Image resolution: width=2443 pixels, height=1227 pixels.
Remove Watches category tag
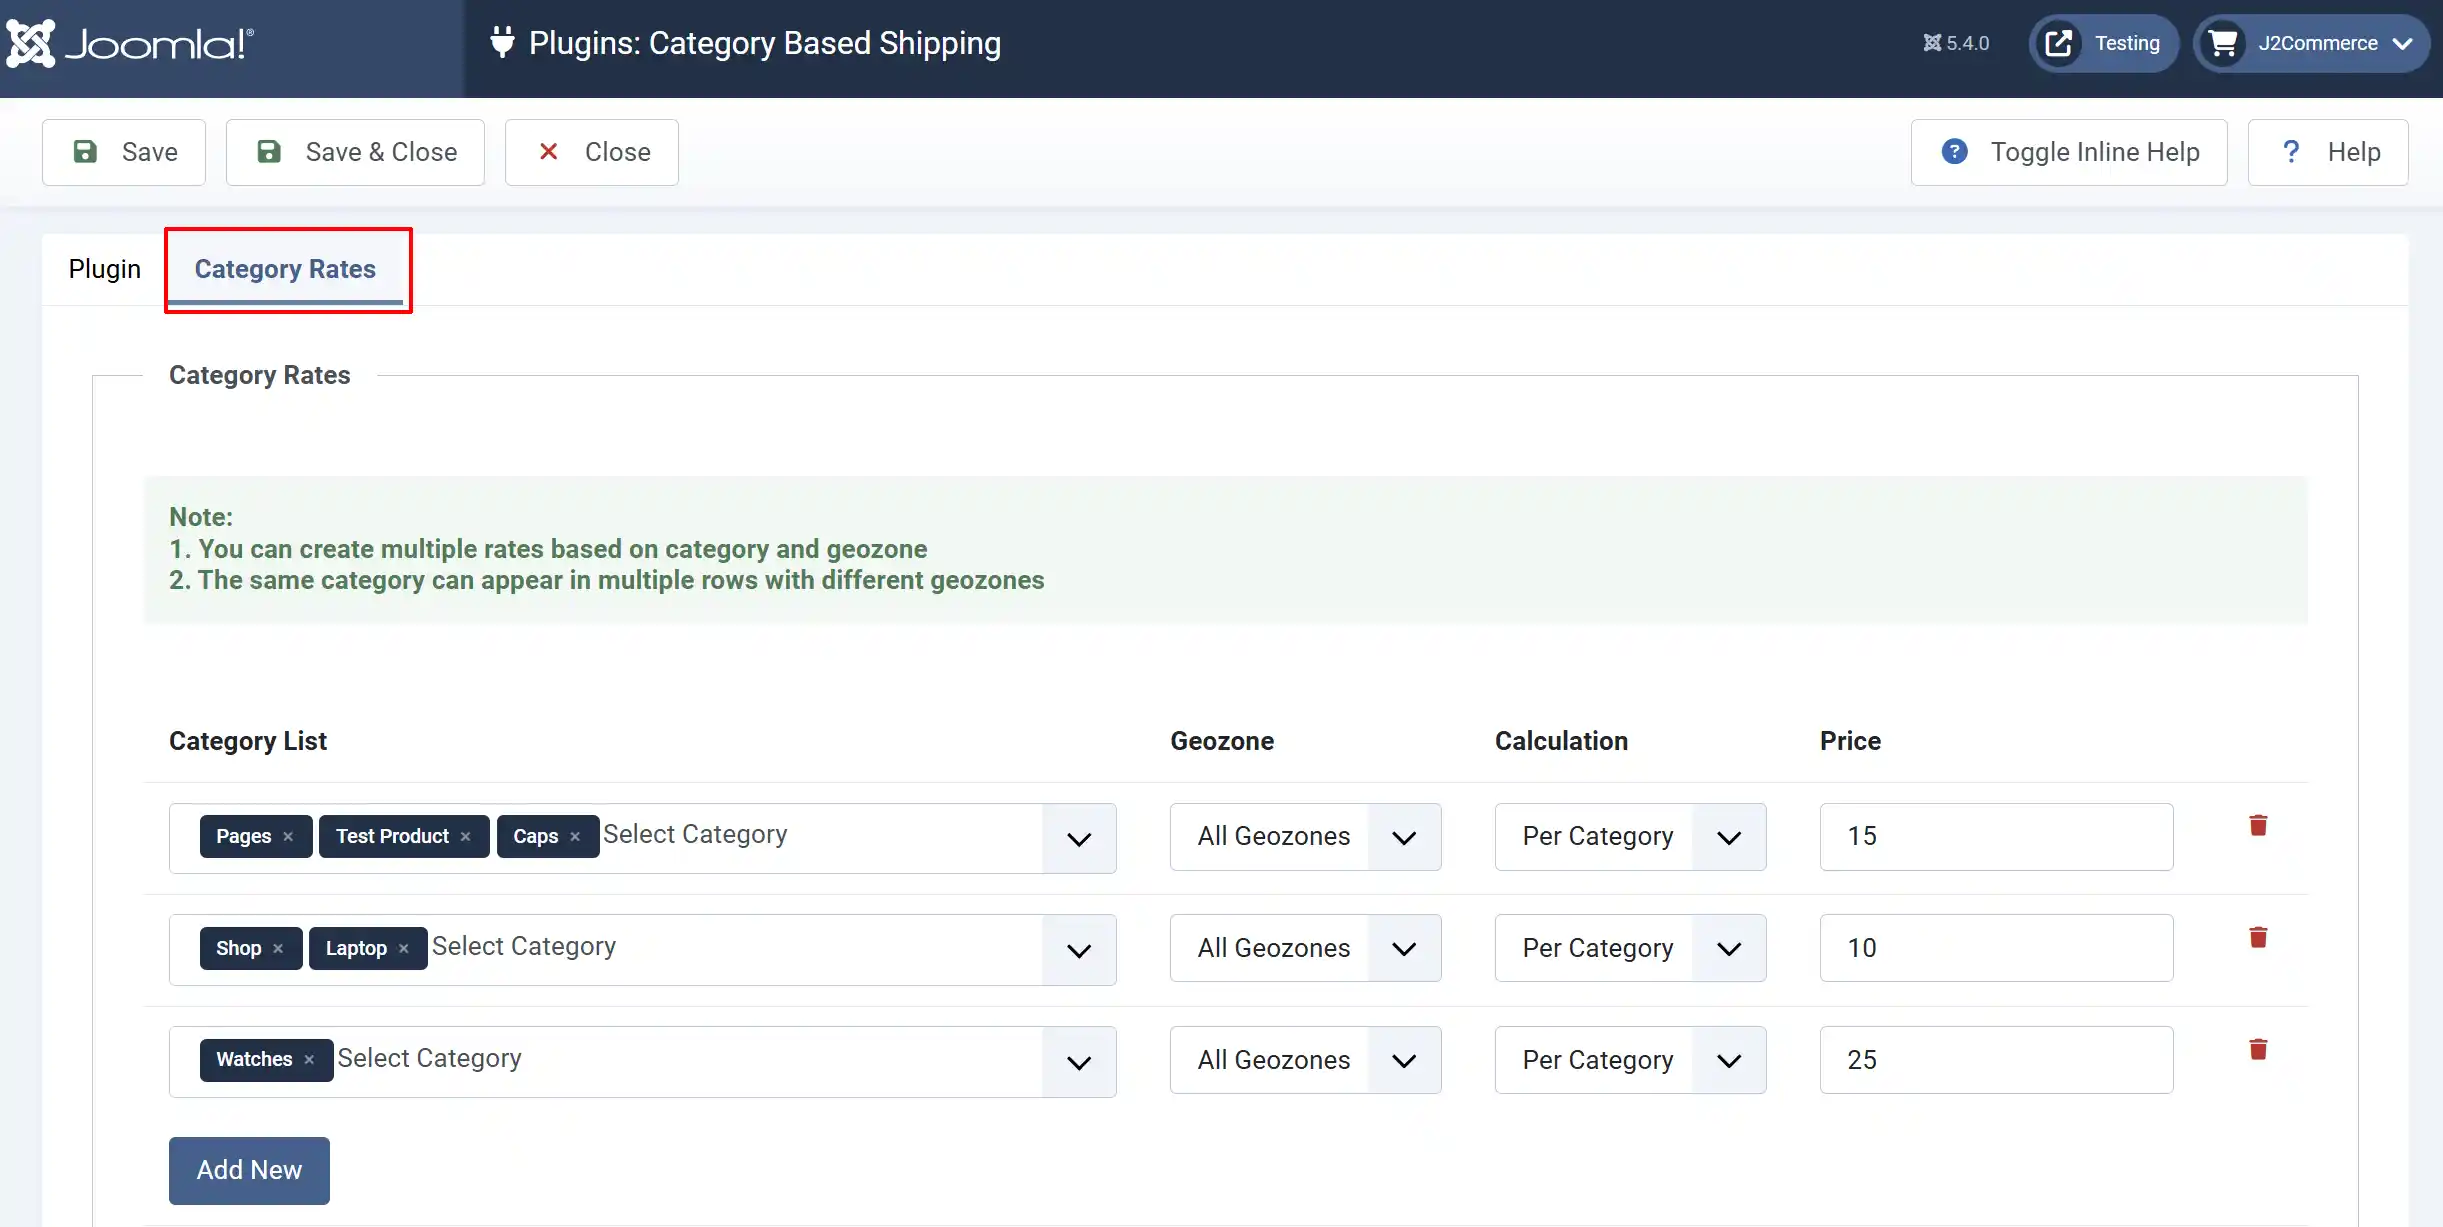point(309,1060)
